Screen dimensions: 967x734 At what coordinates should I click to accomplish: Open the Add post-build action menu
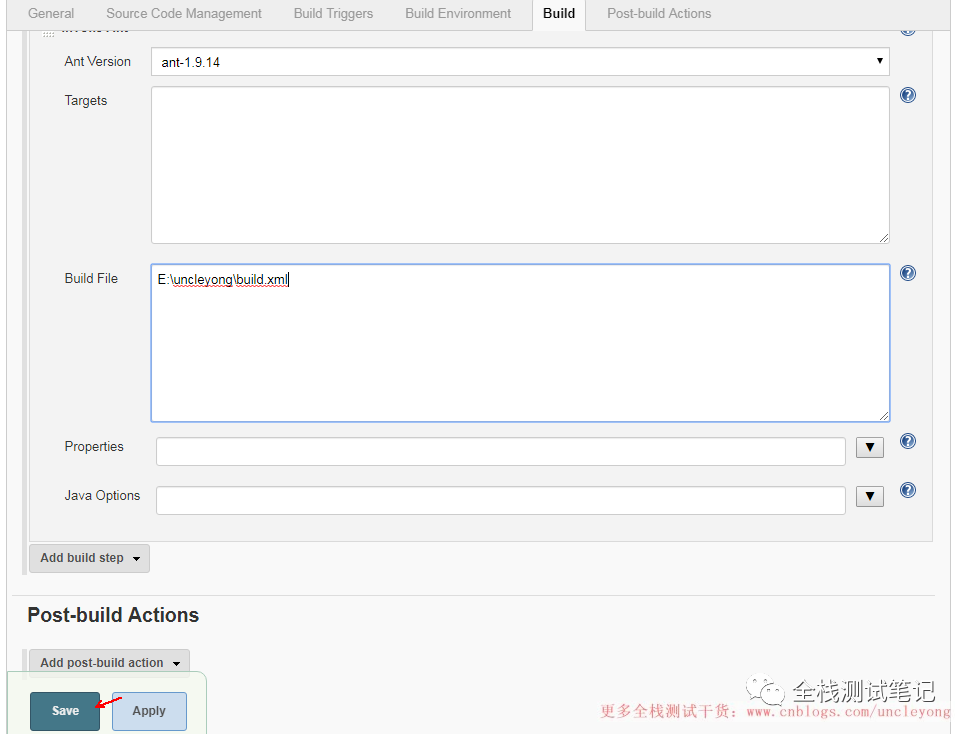[109, 663]
